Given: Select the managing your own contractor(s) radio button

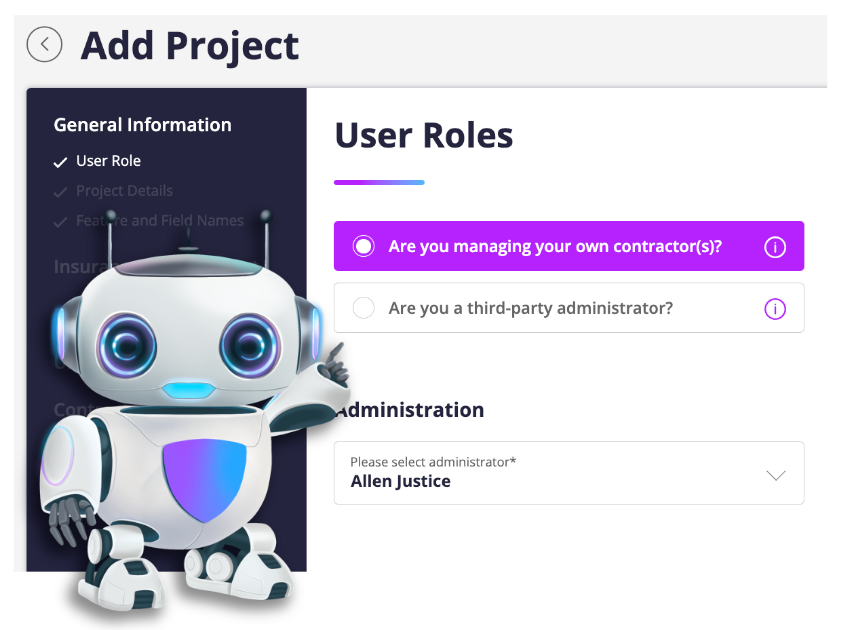Looking at the screenshot, I should pos(364,246).
